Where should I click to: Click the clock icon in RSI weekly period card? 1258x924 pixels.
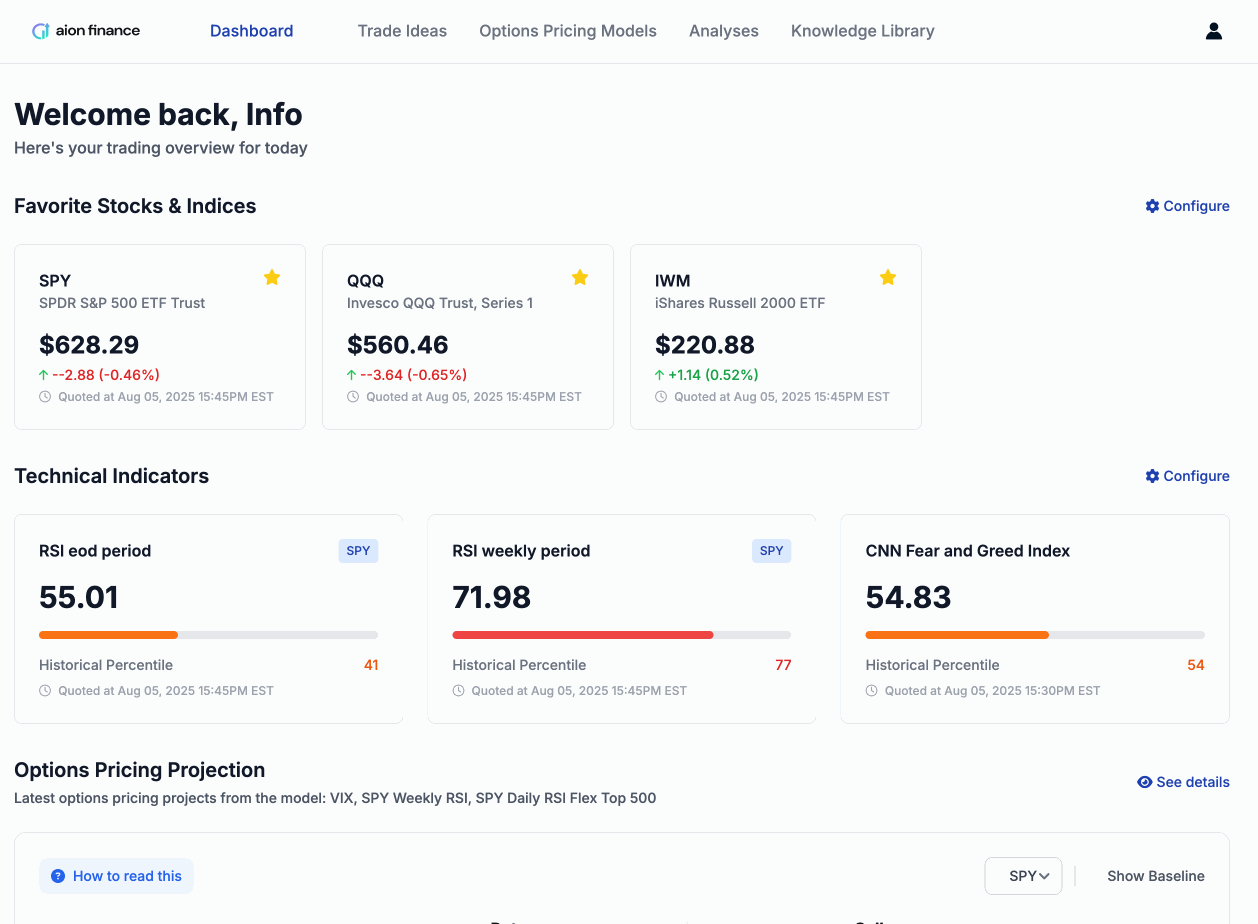[458, 691]
